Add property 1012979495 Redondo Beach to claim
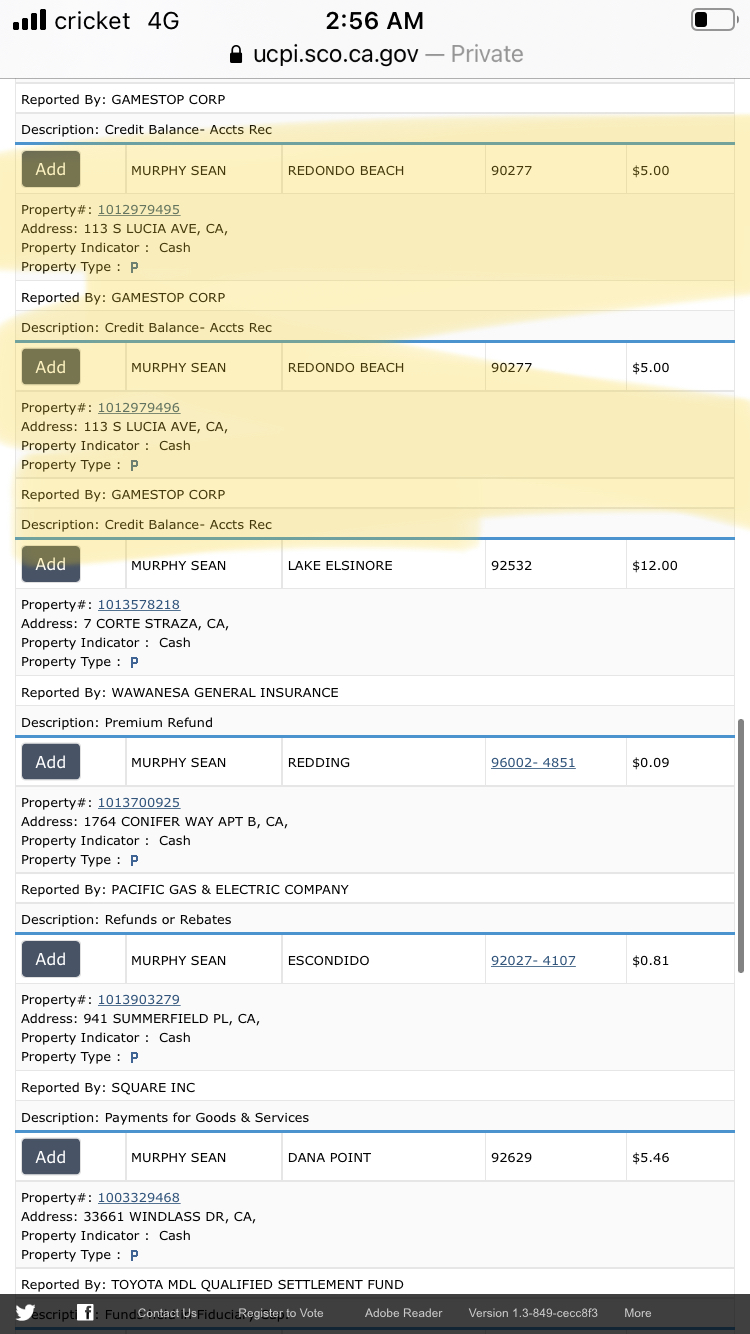750x1334 pixels. 51,169
